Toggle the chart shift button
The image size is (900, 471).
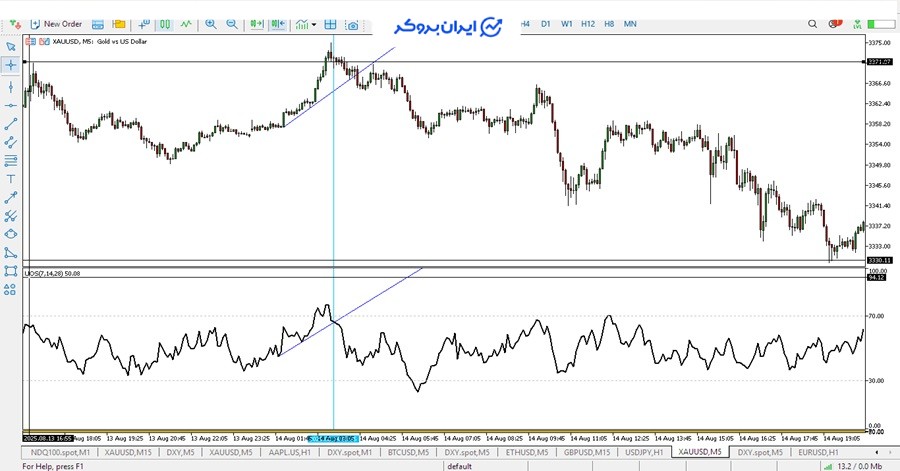[x=279, y=23]
